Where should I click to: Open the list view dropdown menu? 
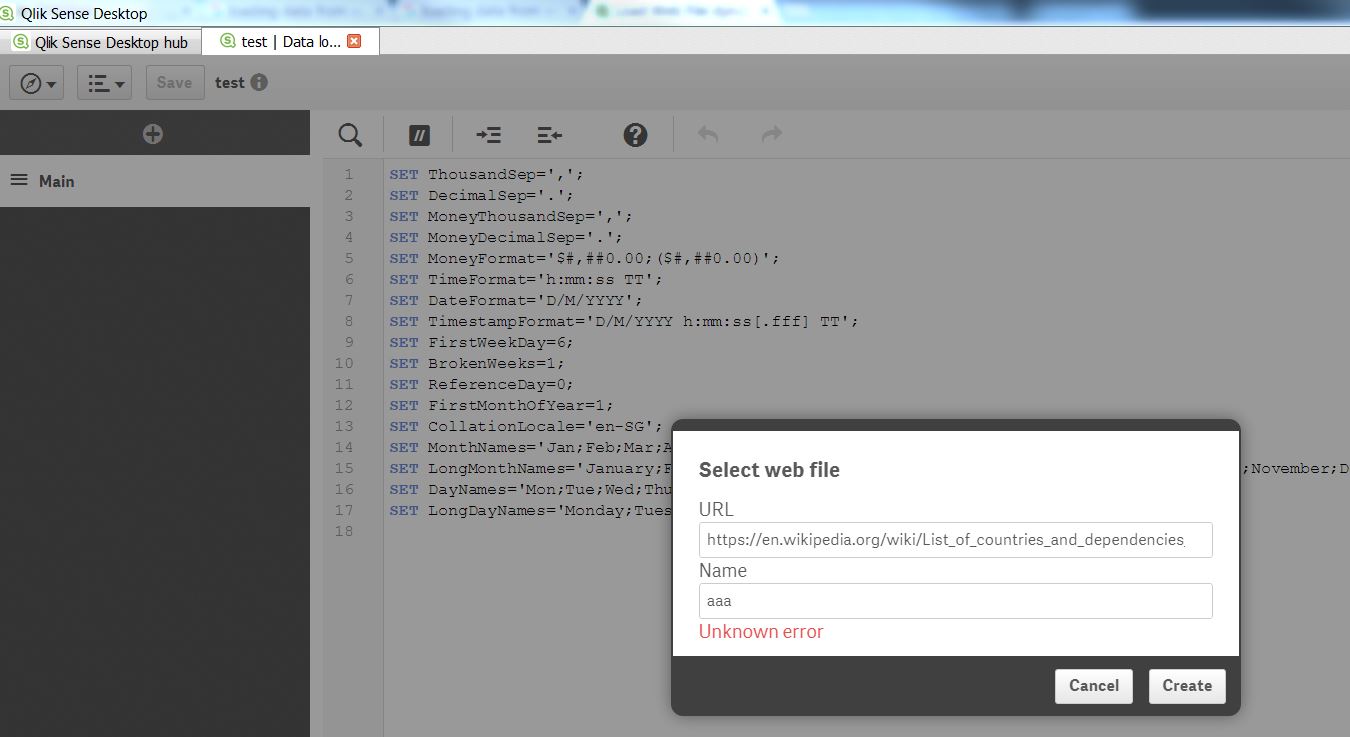104,83
